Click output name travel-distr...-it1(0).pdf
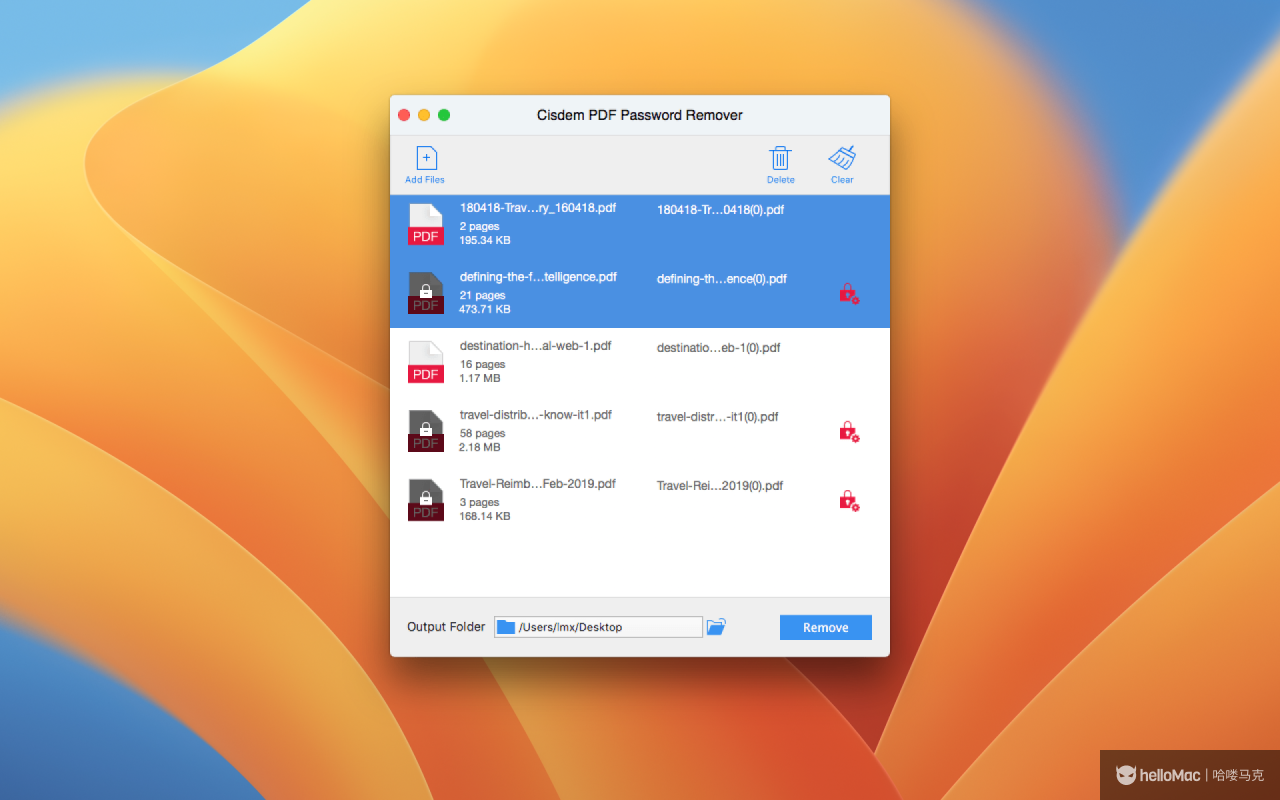 click(717, 417)
